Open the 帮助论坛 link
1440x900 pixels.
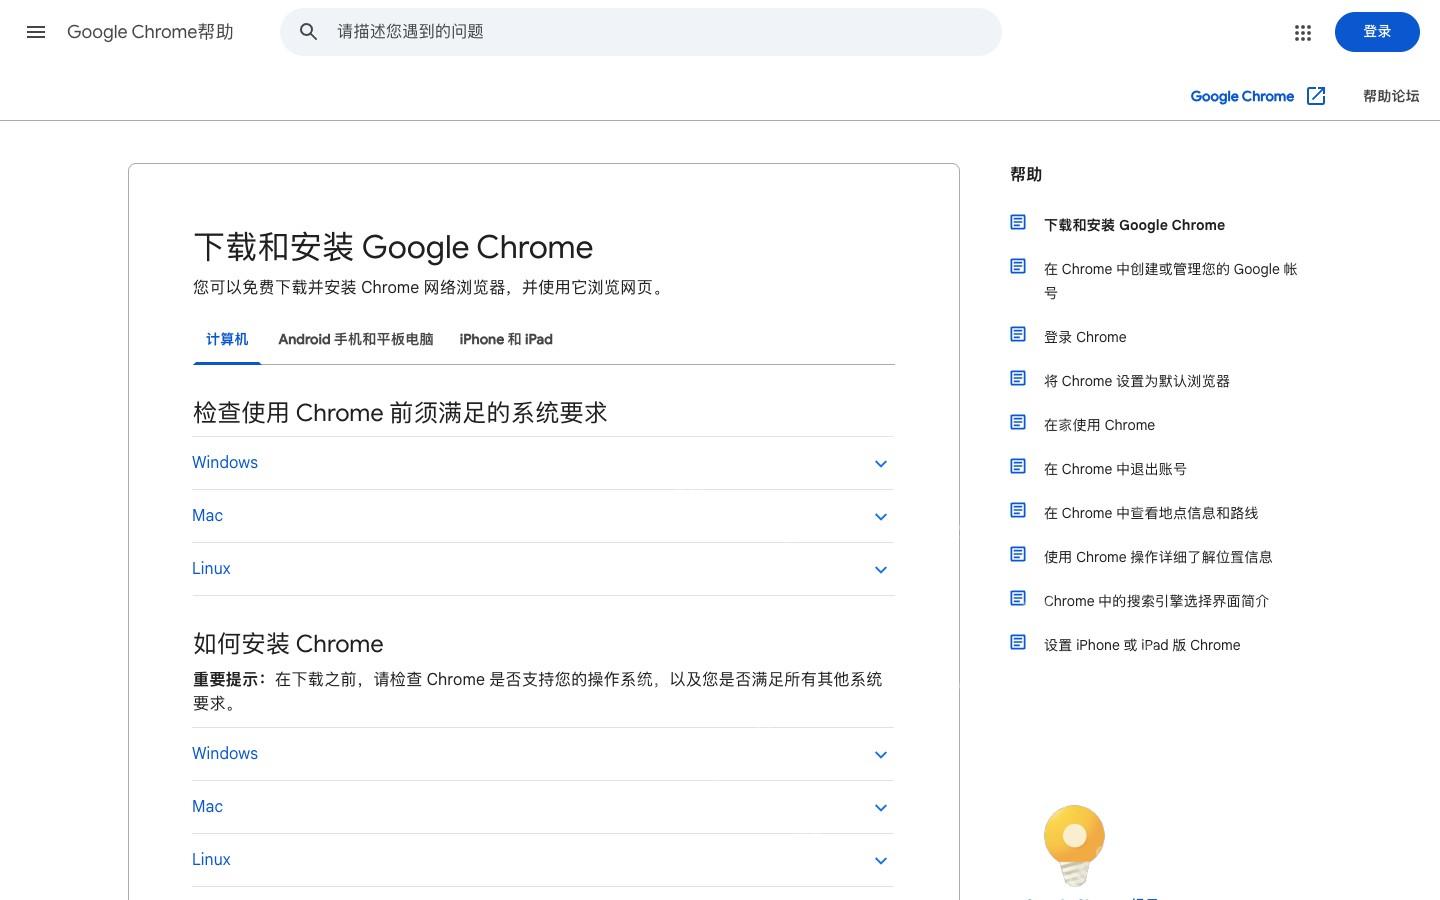[1391, 96]
